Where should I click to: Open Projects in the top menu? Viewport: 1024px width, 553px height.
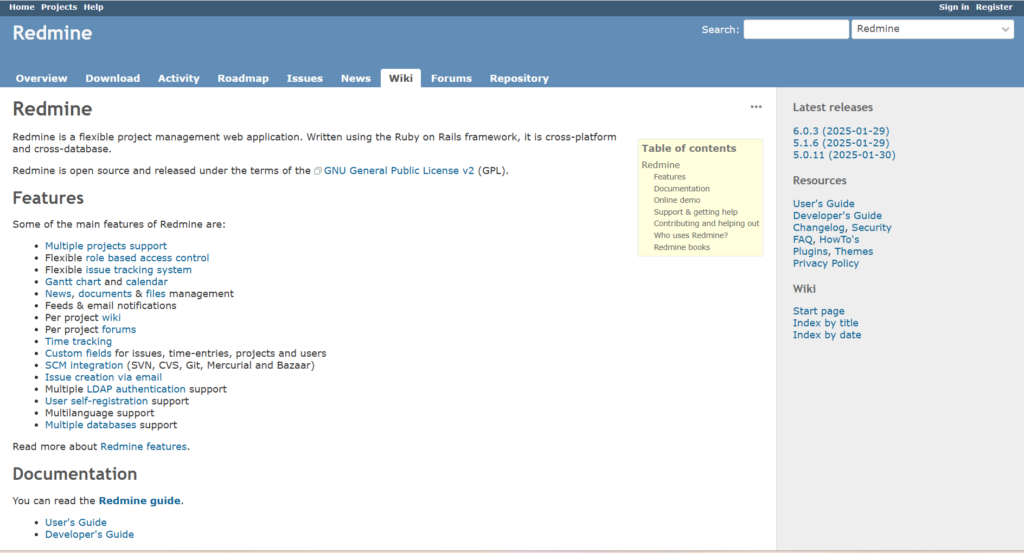tap(59, 7)
